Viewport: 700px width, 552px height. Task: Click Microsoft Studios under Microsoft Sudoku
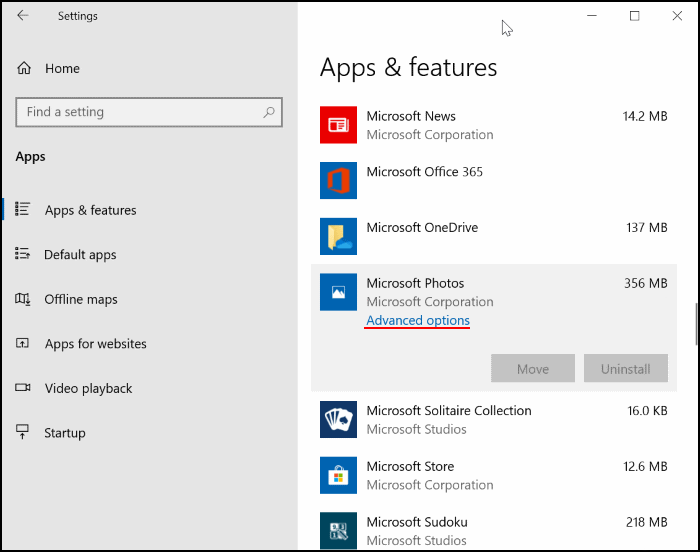[x=417, y=540]
